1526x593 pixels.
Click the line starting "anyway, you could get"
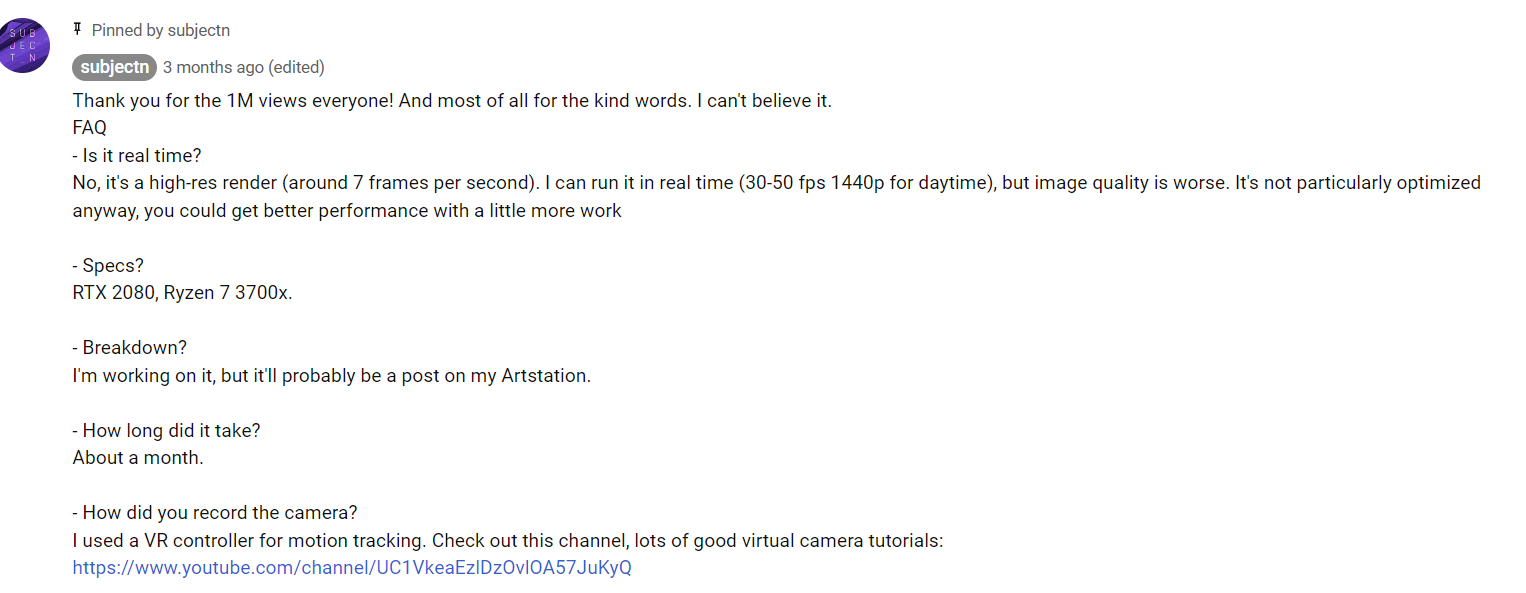(347, 211)
